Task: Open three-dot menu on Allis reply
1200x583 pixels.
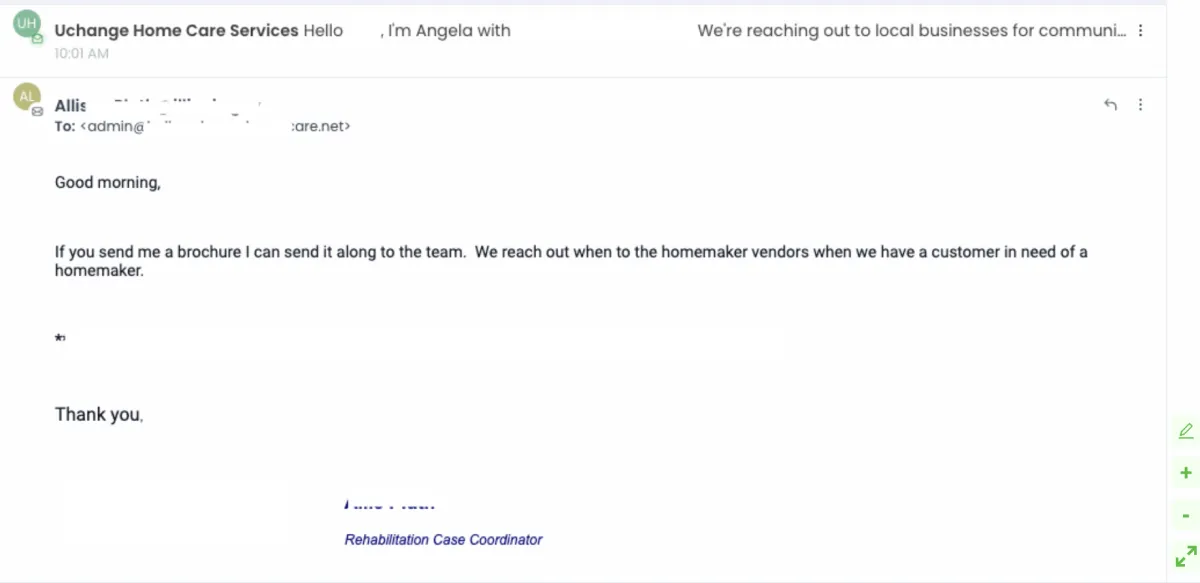Action: (1141, 105)
